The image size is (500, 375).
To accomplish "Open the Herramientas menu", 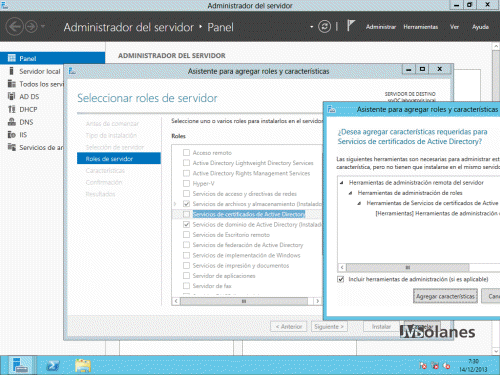I will [421, 27].
